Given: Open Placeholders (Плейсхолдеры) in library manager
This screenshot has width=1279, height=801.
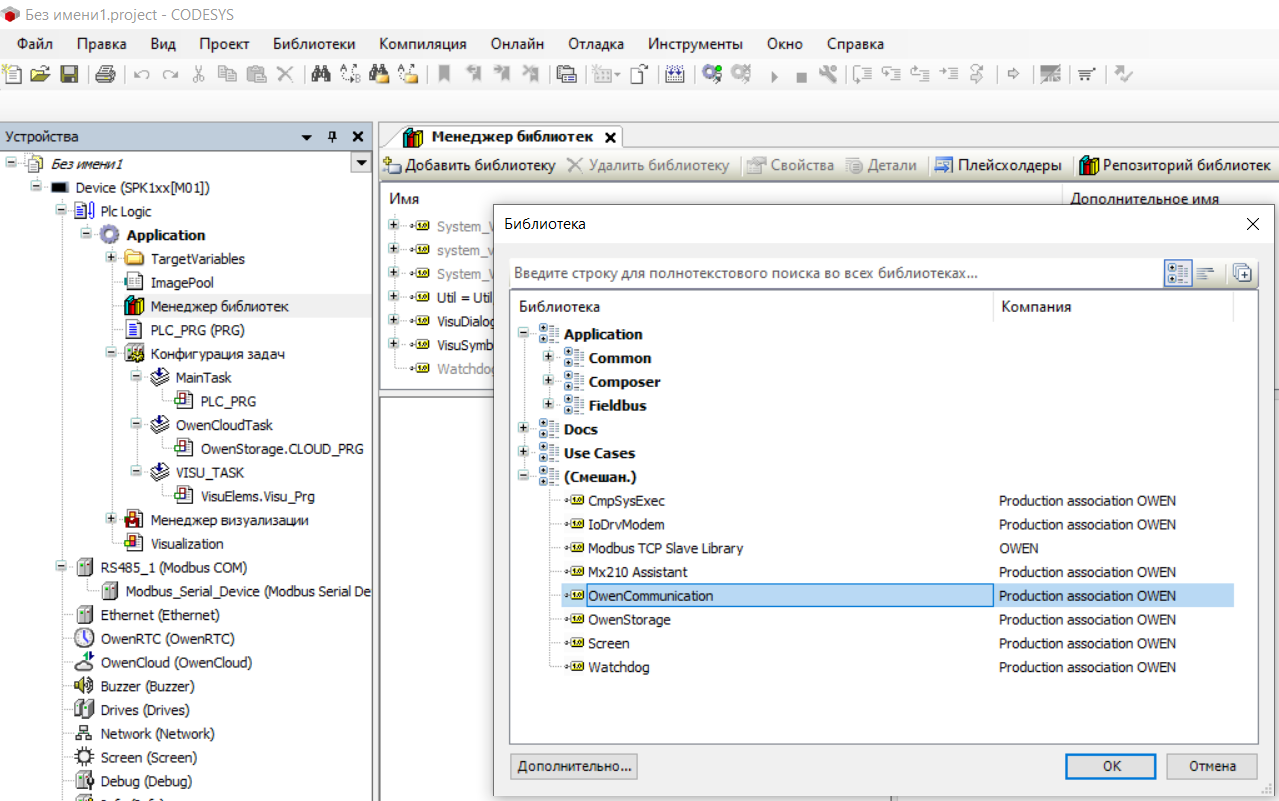Looking at the screenshot, I should coord(998,165).
